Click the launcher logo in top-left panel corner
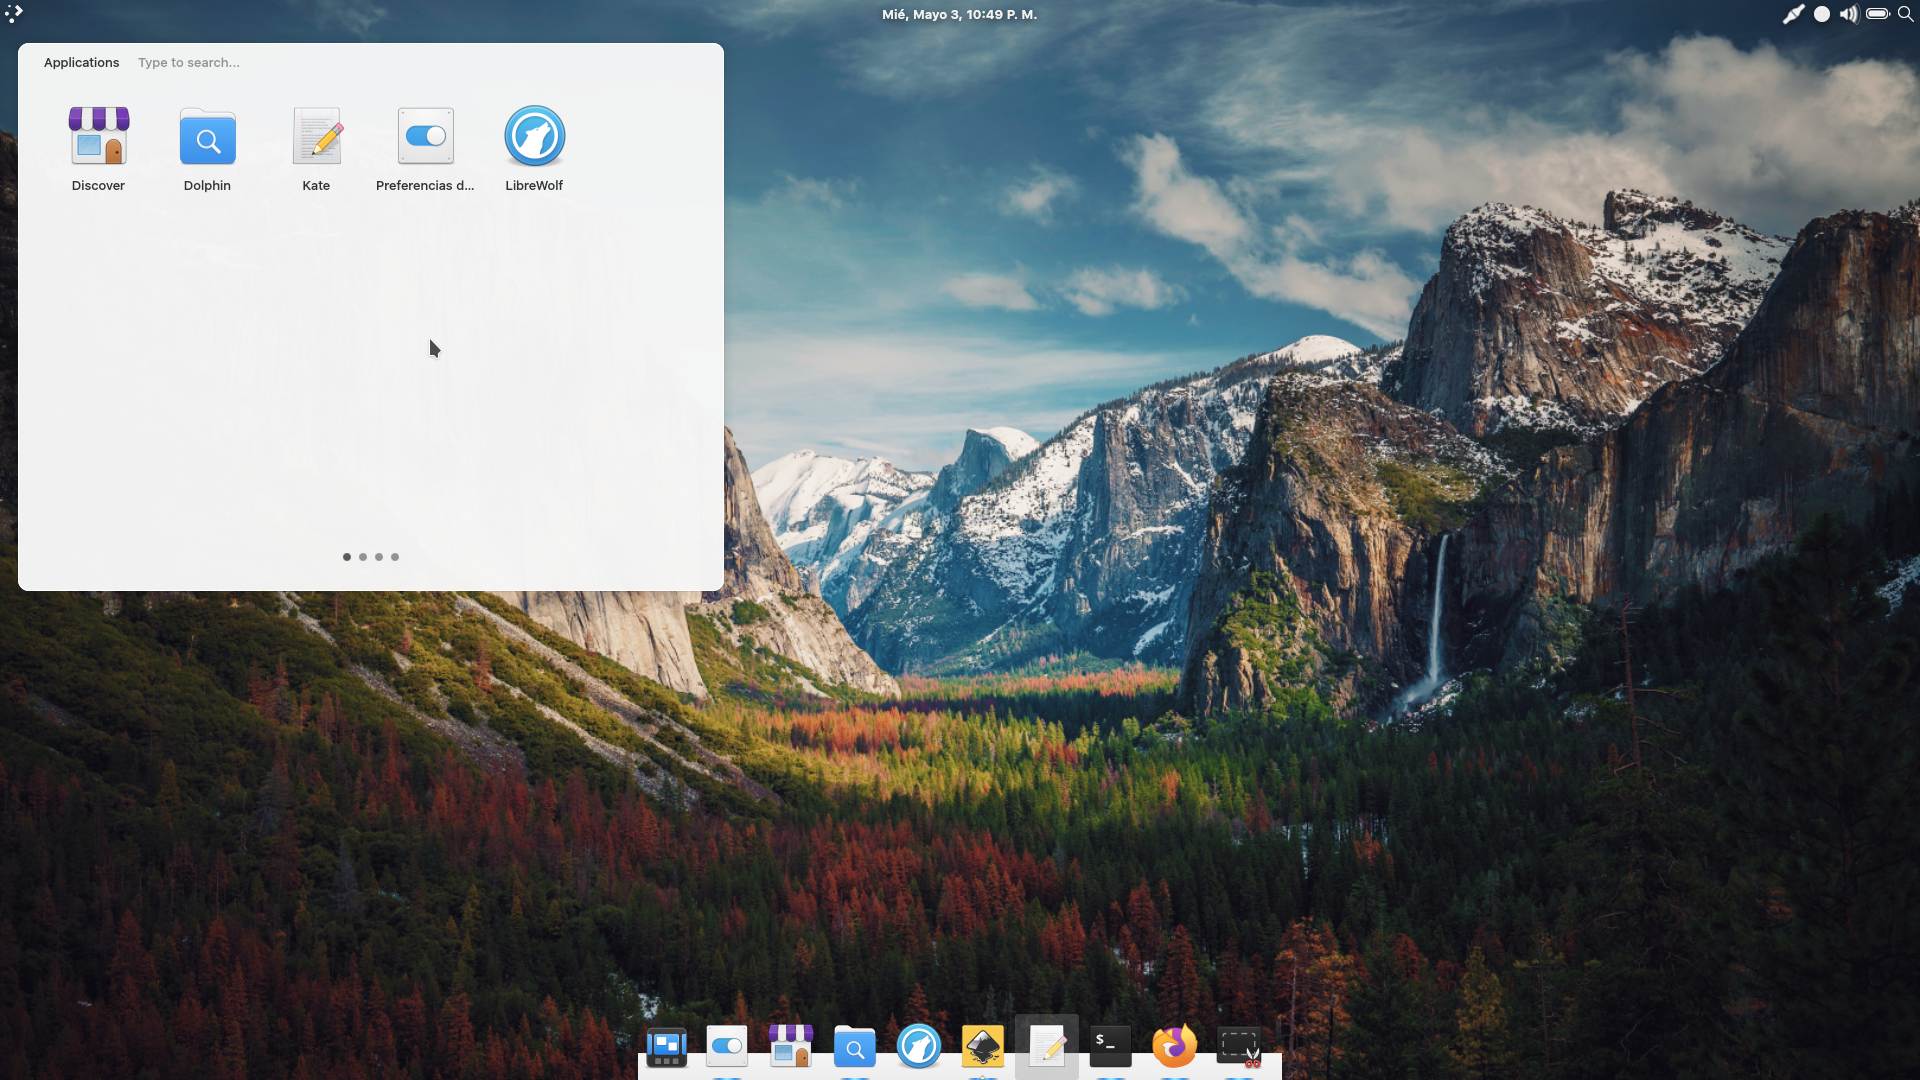 click(13, 14)
